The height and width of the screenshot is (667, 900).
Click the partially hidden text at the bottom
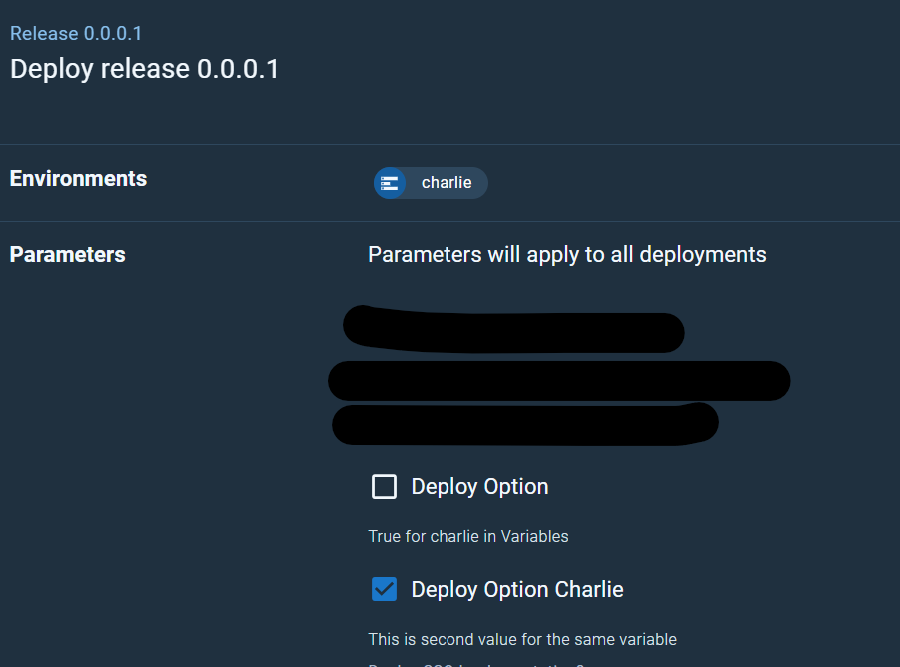point(475,663)
